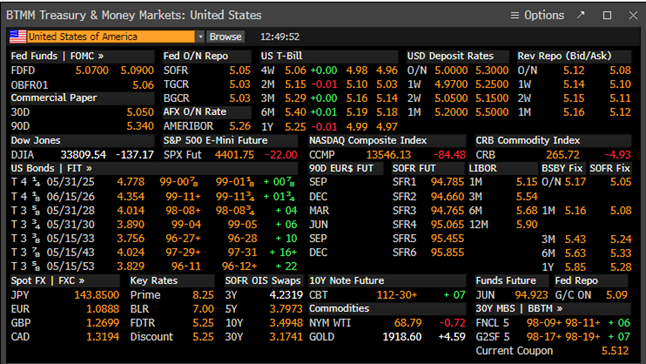
Task: Click the LIBOR 3M rate 5.54
Action: coord(527,197)
